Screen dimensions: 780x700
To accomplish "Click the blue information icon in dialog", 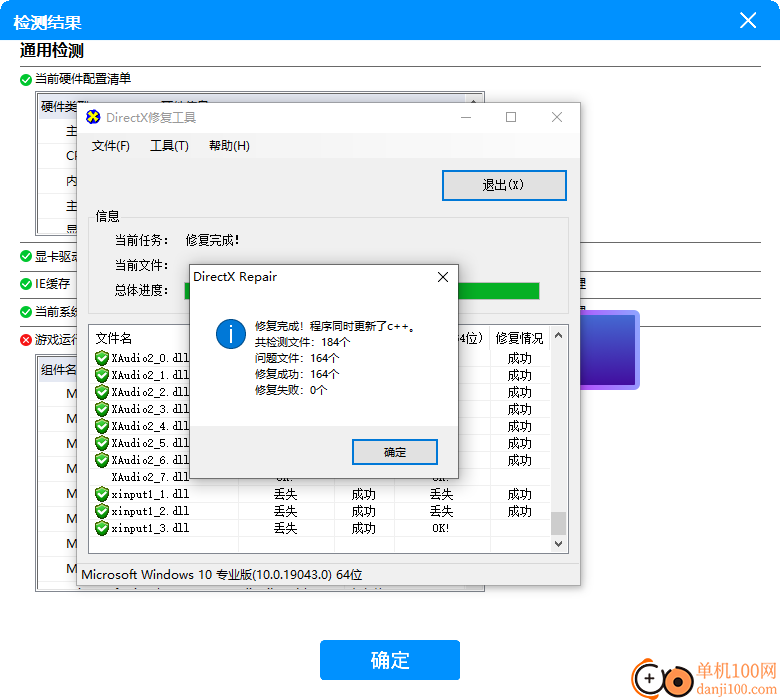I will tap(231, 334).
